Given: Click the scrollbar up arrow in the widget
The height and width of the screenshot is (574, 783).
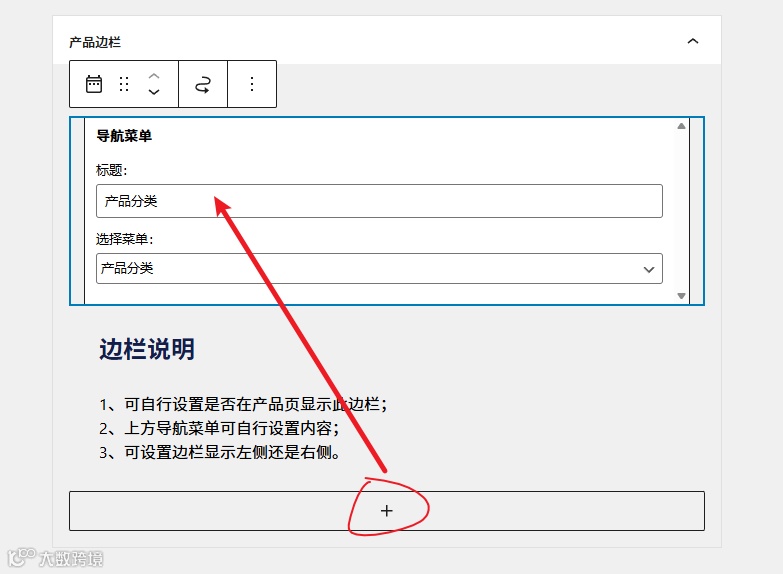Looking at the screenshot, I should 681,126.
